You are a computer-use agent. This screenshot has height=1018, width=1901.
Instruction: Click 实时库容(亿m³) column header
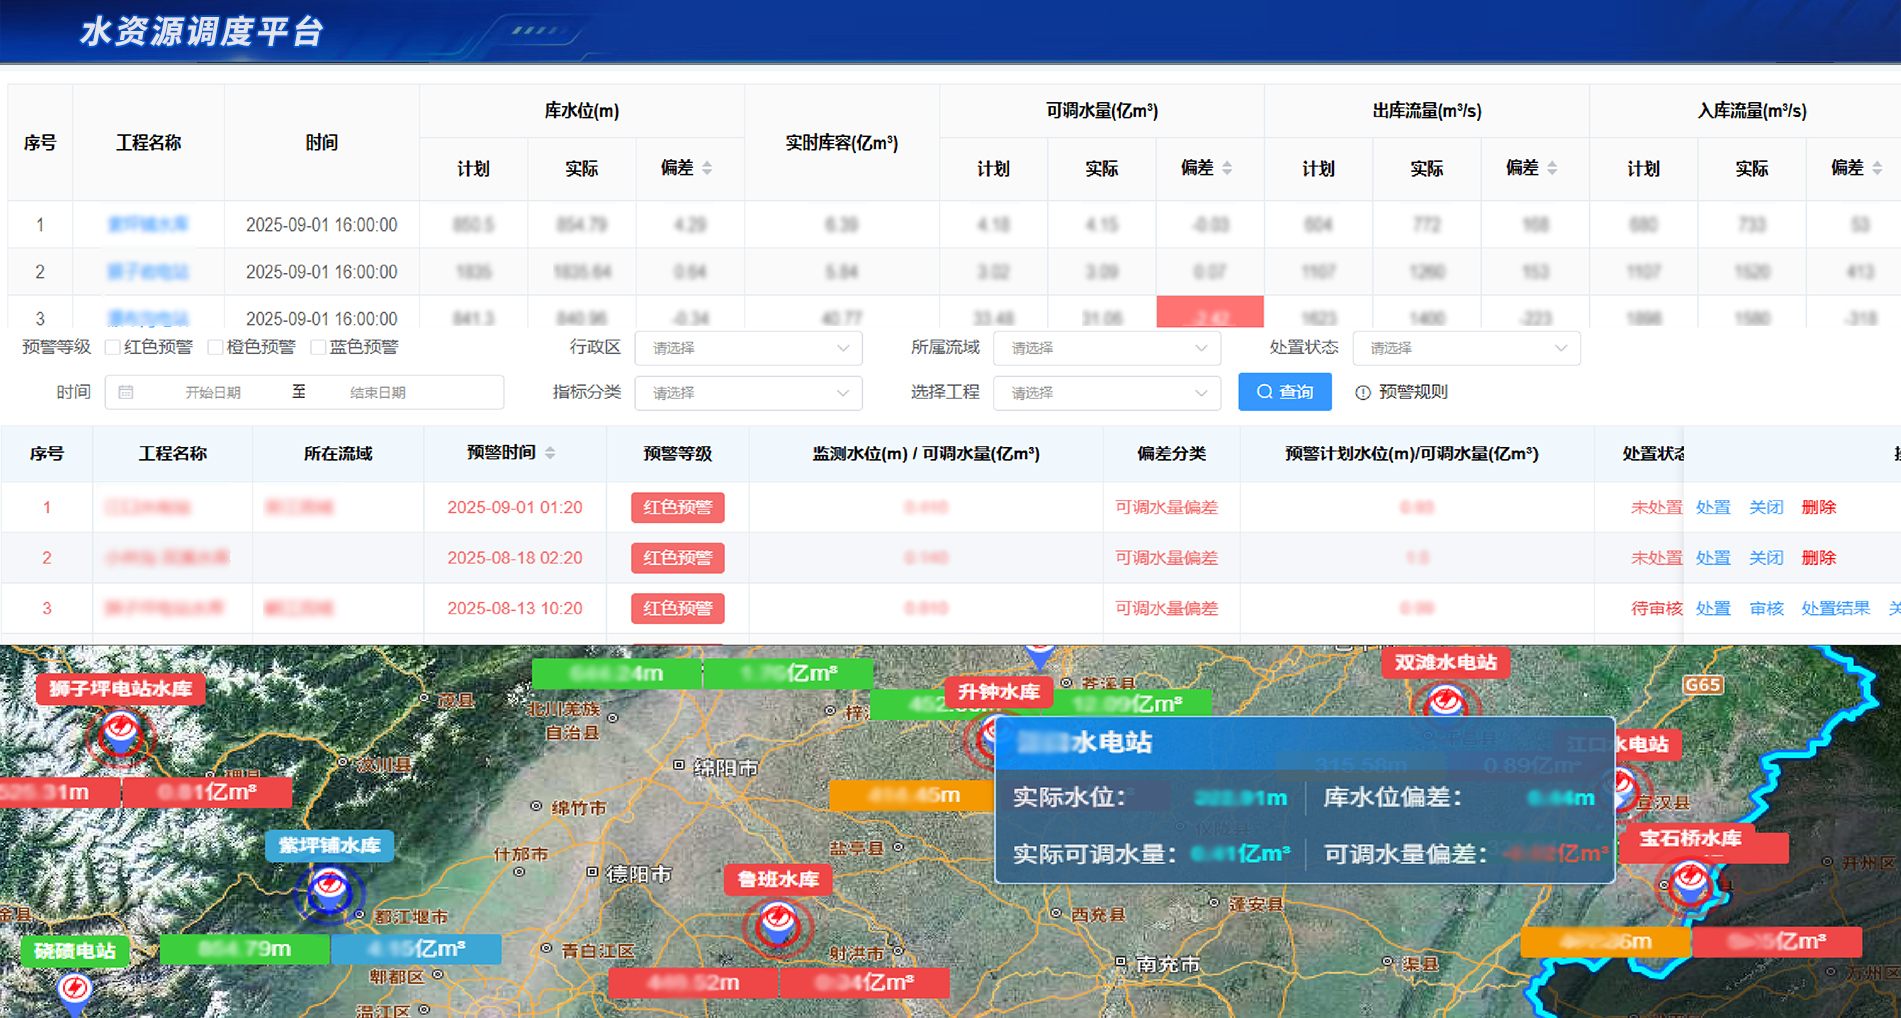pos(842,143)
